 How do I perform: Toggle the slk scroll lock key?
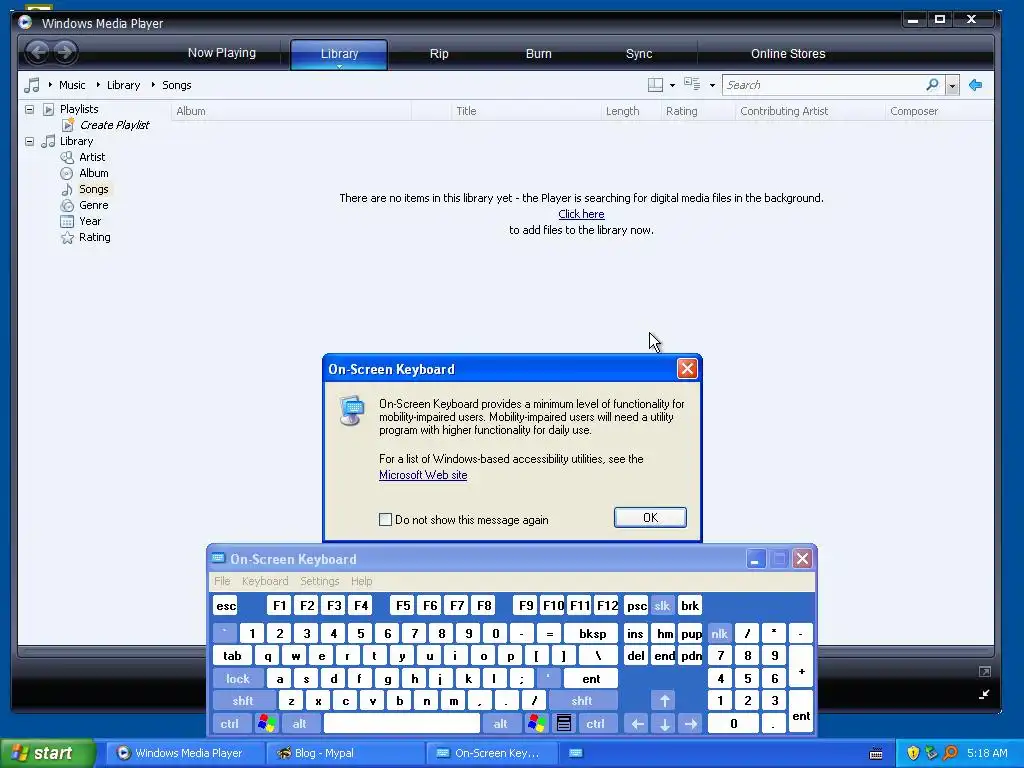pos(662,605)
